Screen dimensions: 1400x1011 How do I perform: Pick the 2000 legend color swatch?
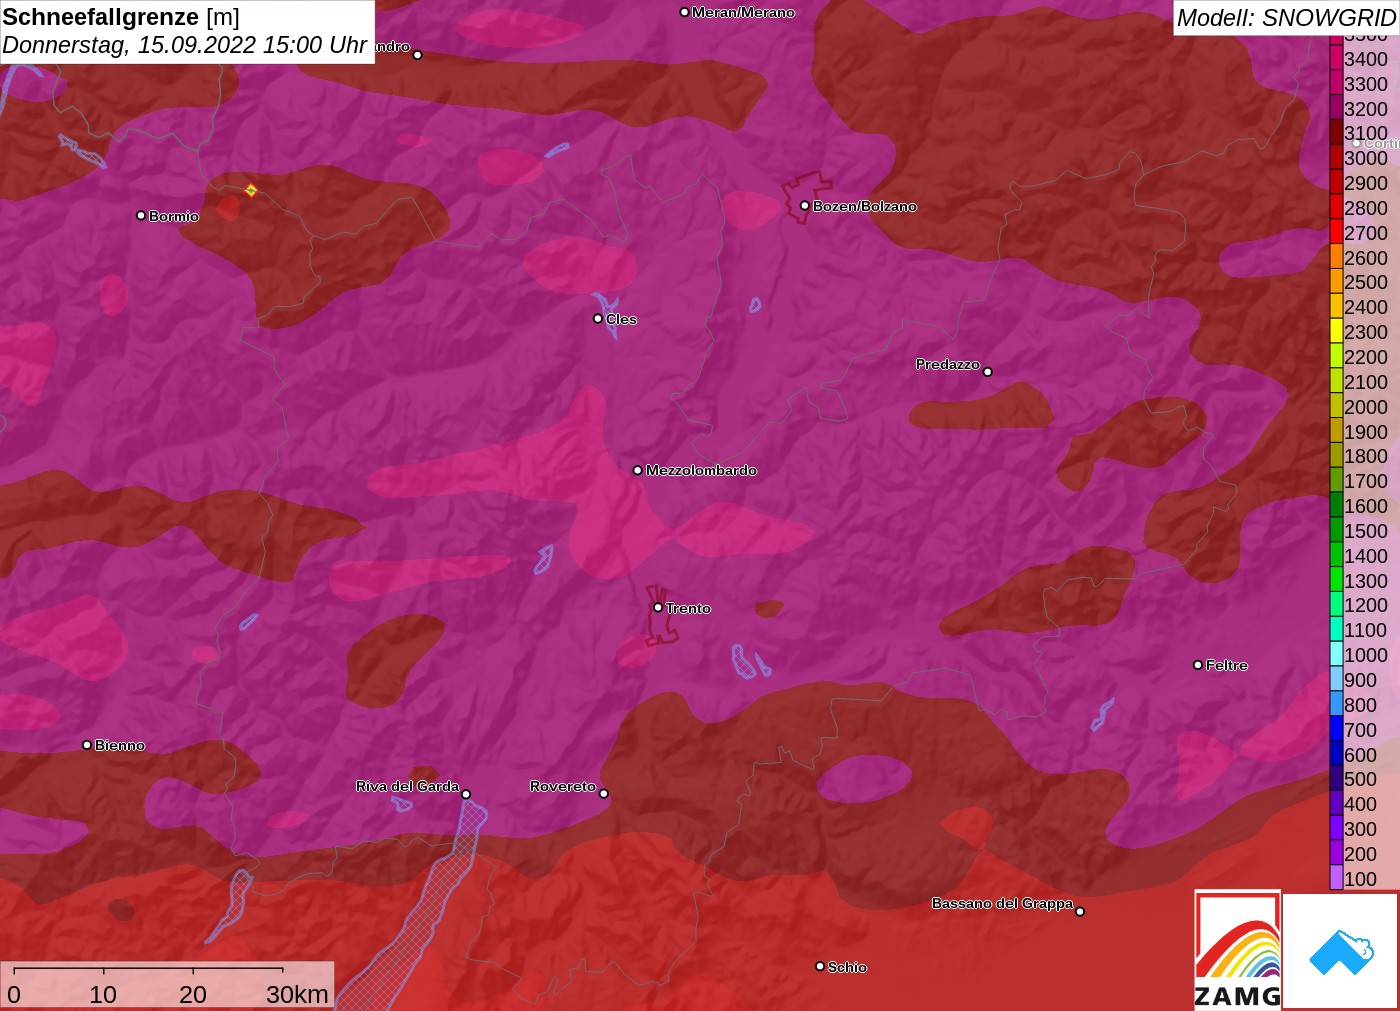(x=1336, y=406)
